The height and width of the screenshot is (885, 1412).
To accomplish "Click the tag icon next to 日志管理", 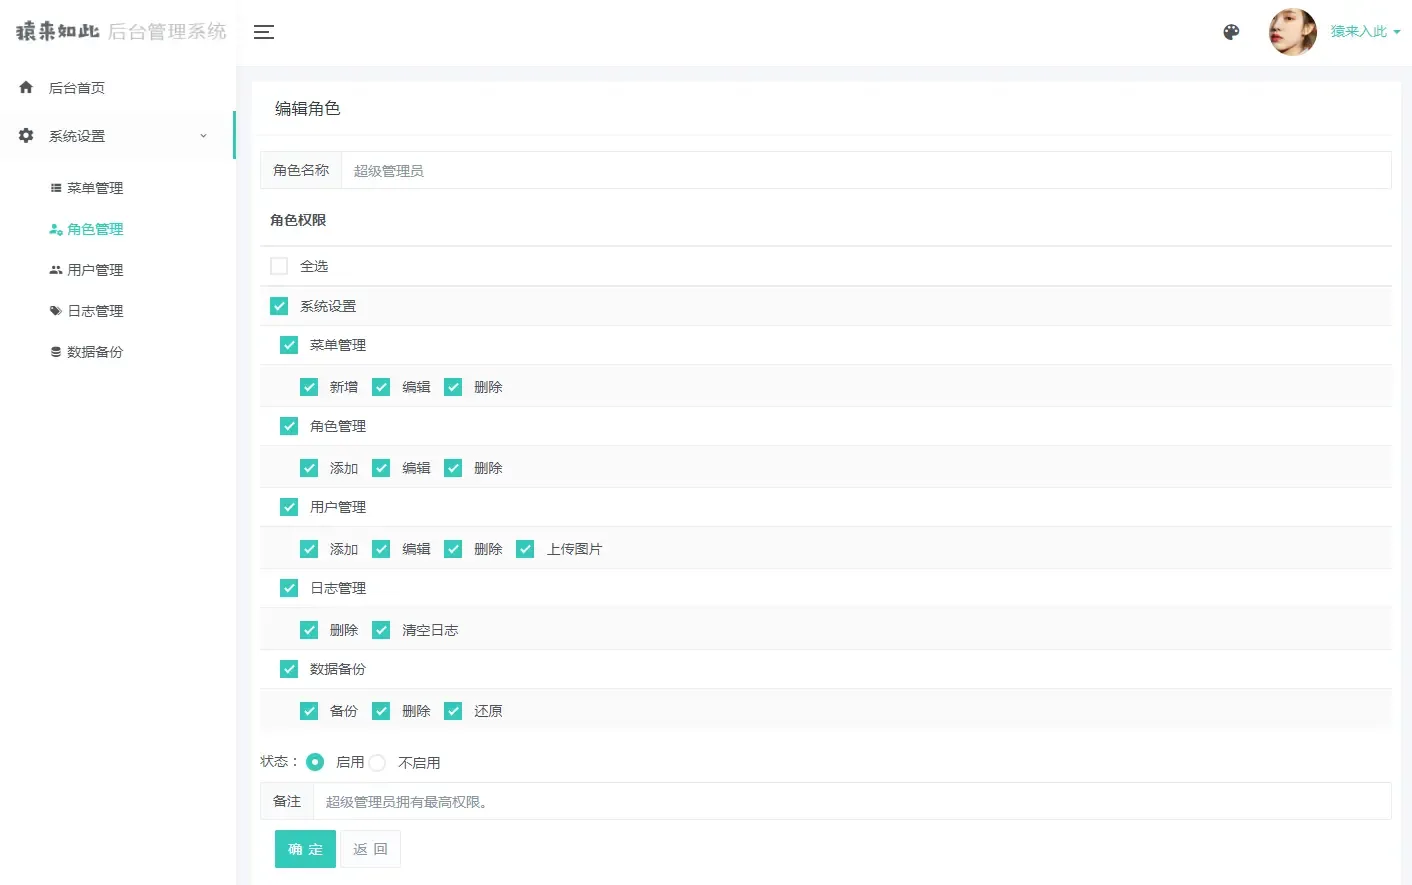I will click(55, 310).
